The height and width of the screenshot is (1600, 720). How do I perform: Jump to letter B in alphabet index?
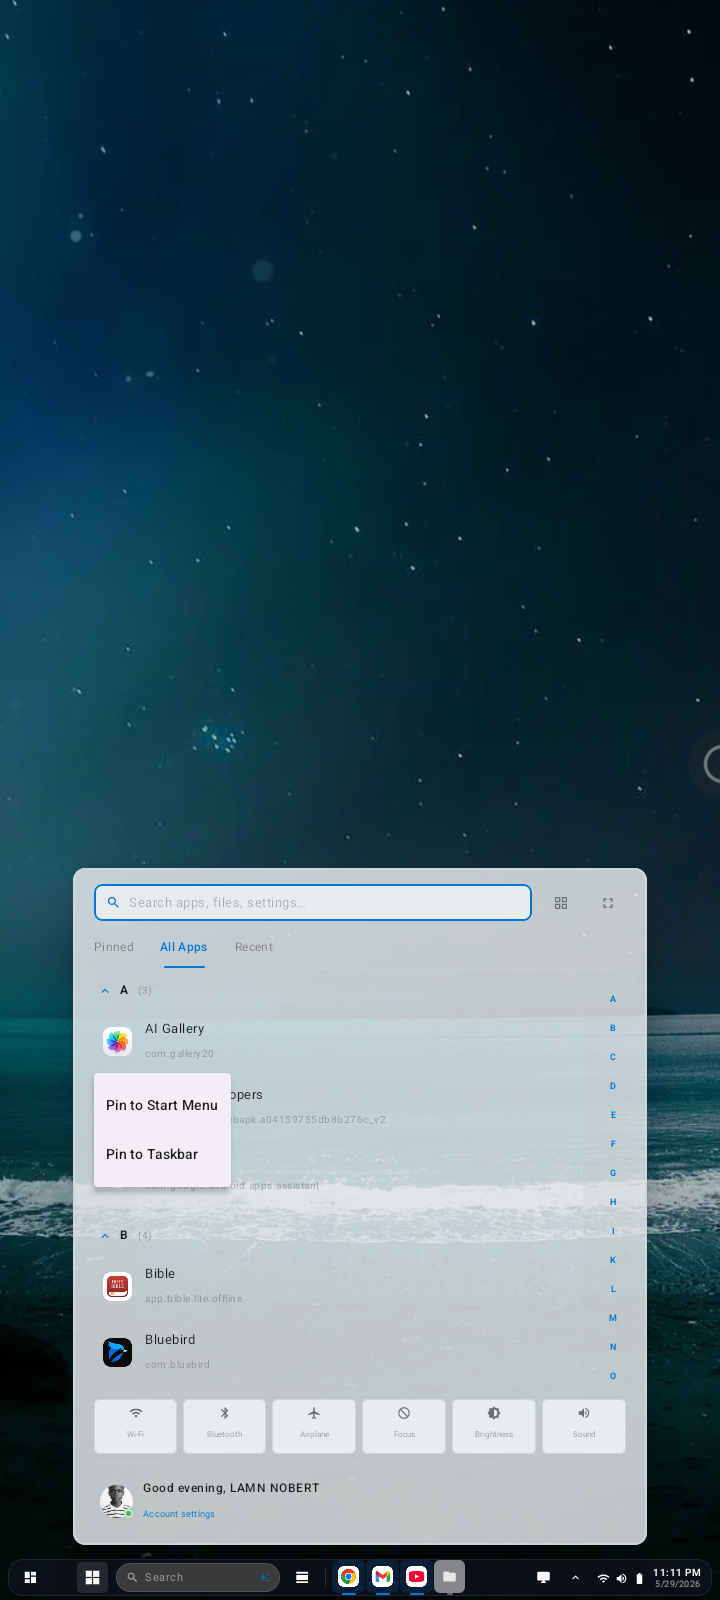pyautogui.click(x=613, y=1028)
